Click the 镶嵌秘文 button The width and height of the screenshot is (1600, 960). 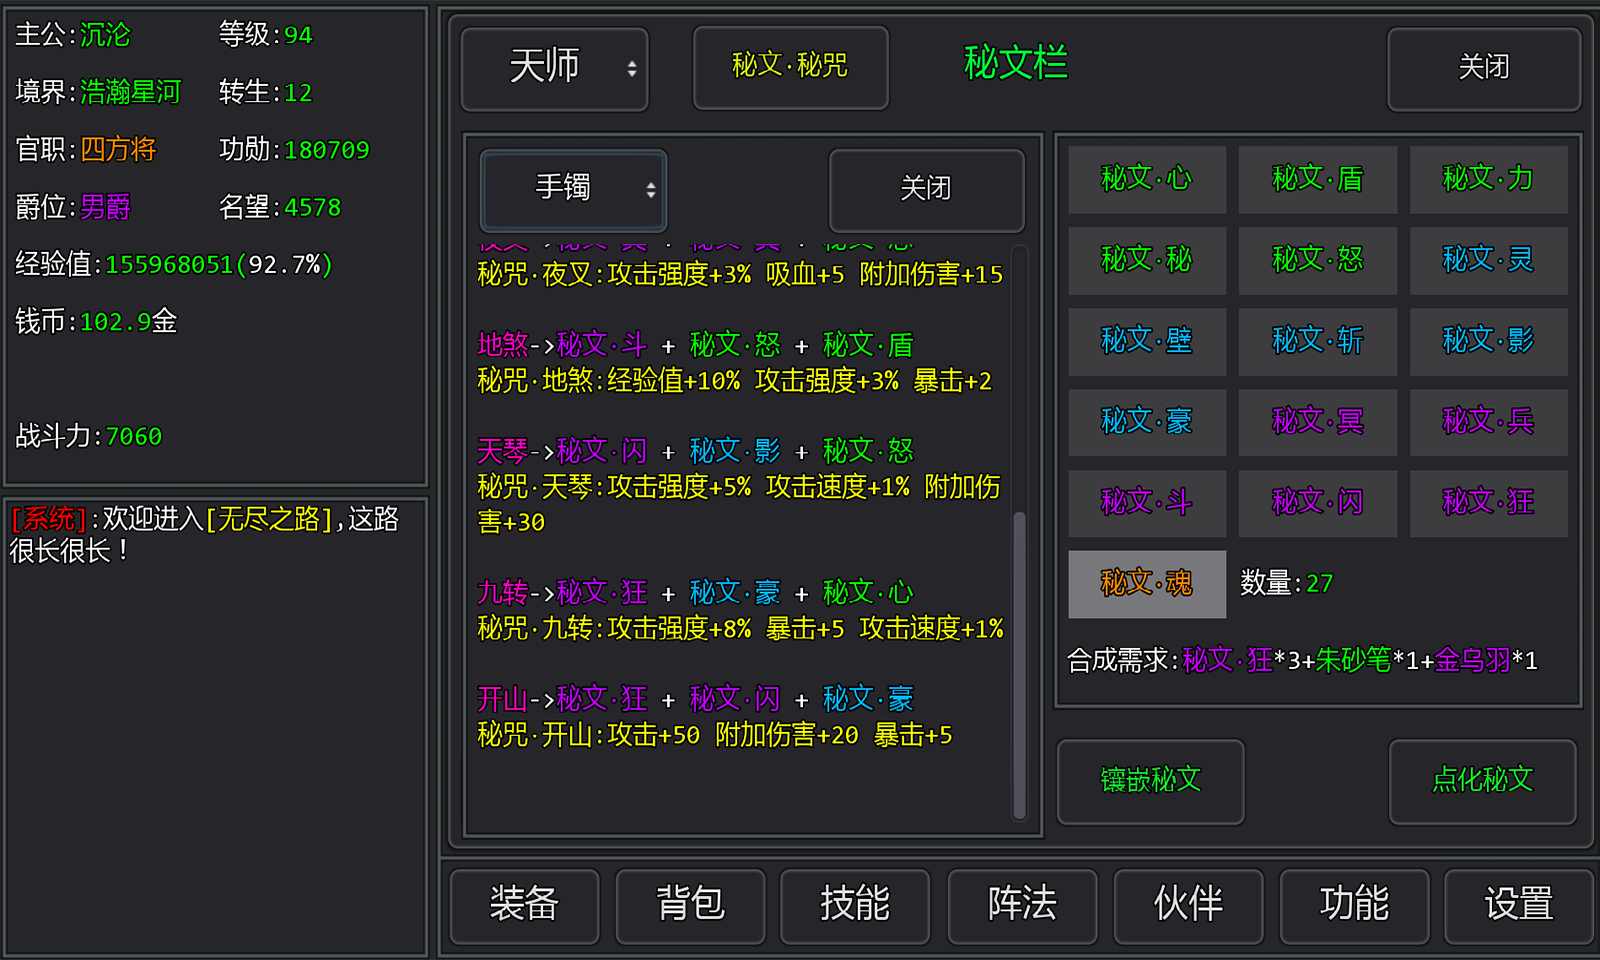[1150, 782]
